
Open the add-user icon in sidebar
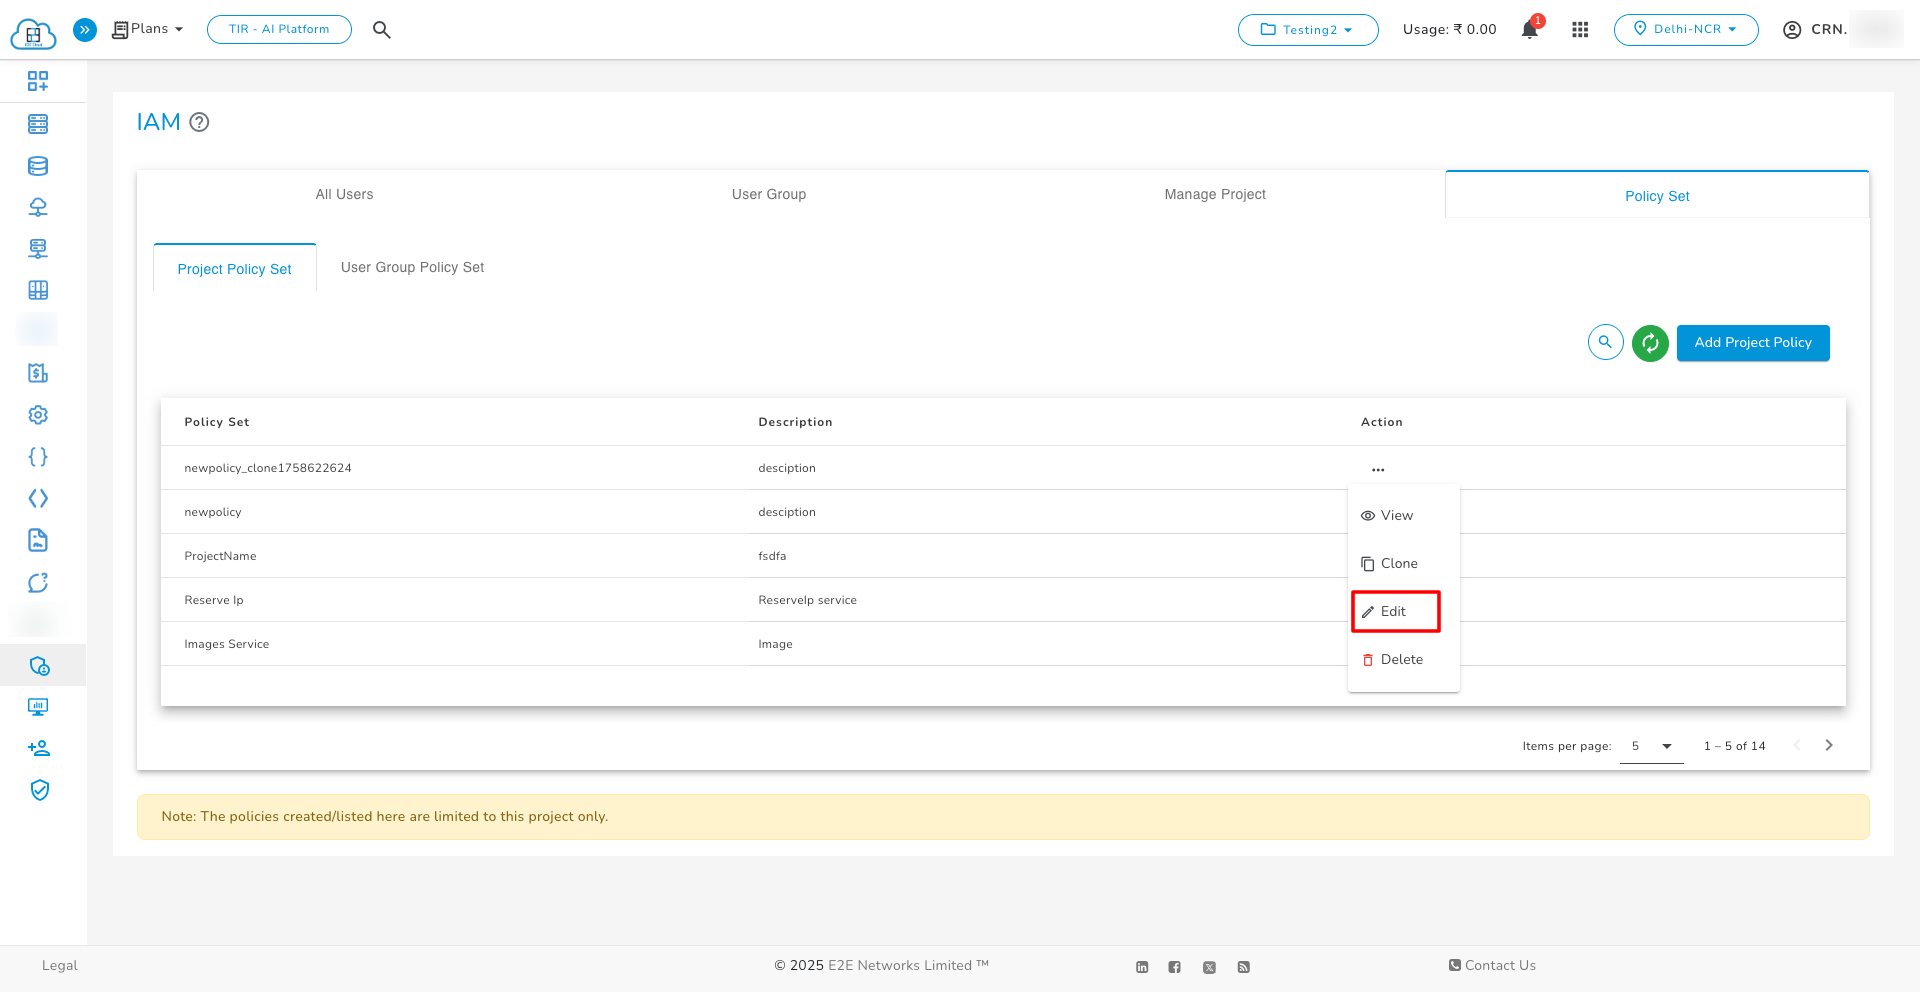tap(38, 748)
